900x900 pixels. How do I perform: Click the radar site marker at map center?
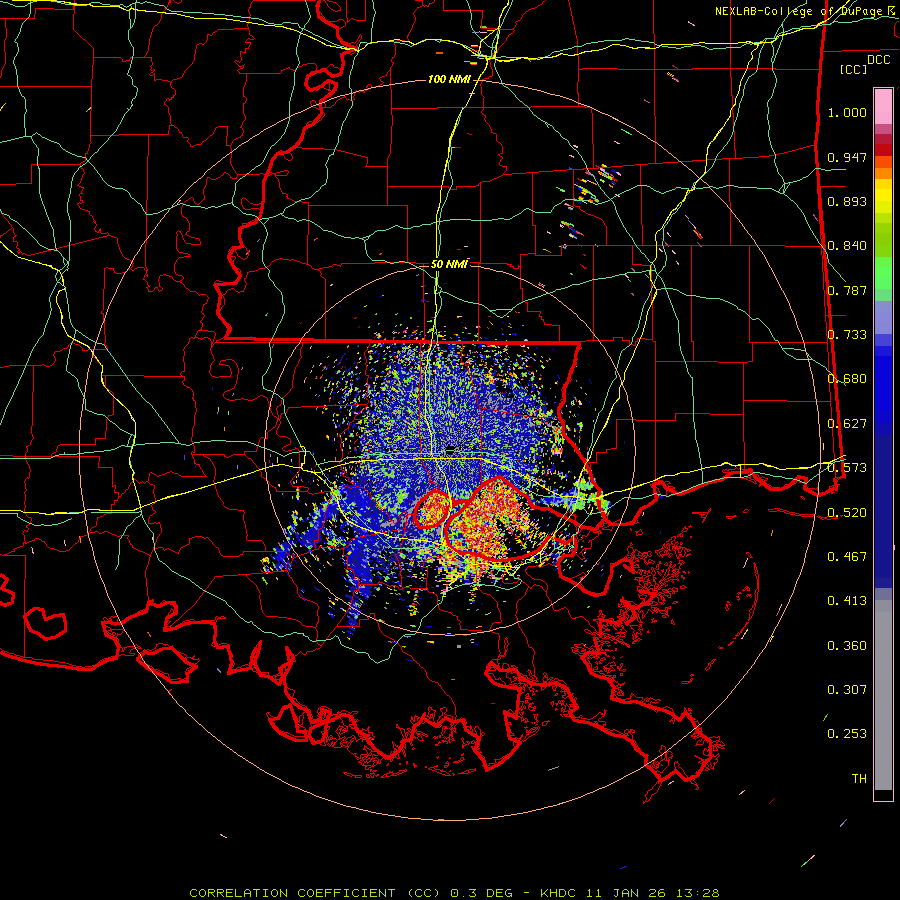pyautogui.click(x=451, y=451)
